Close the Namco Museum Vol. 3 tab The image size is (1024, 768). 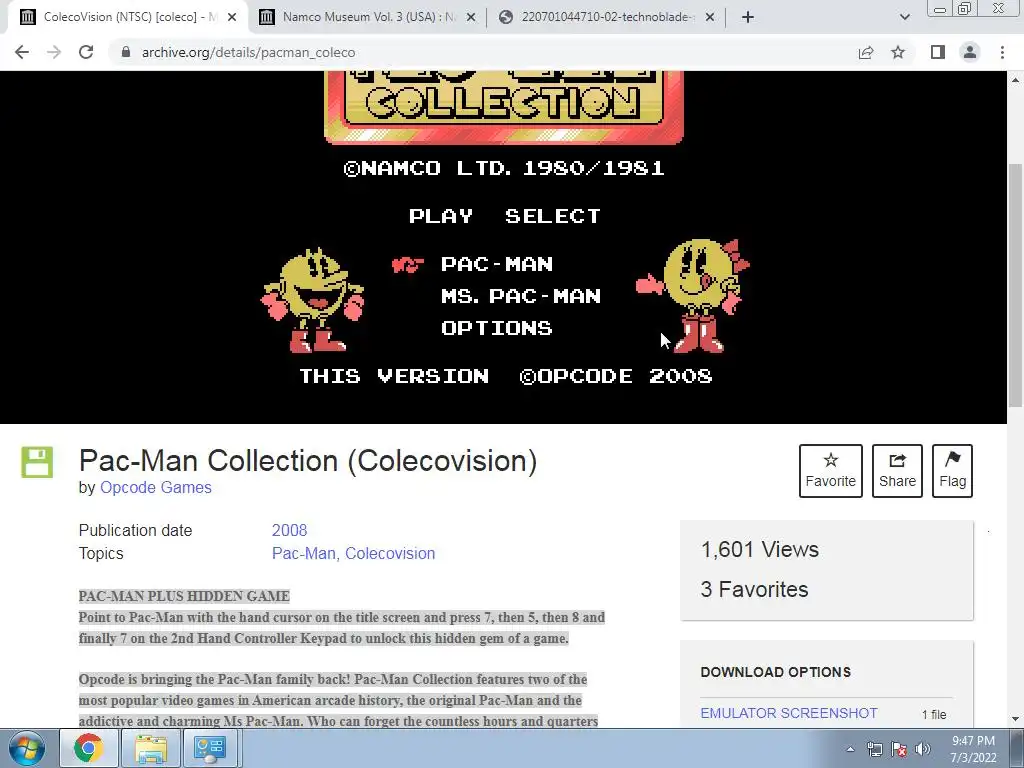coord(470,17)
